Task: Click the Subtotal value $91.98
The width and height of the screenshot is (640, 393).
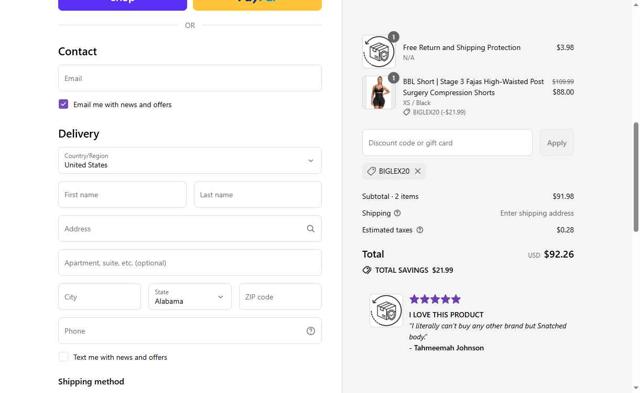Action: click(563, 196)
